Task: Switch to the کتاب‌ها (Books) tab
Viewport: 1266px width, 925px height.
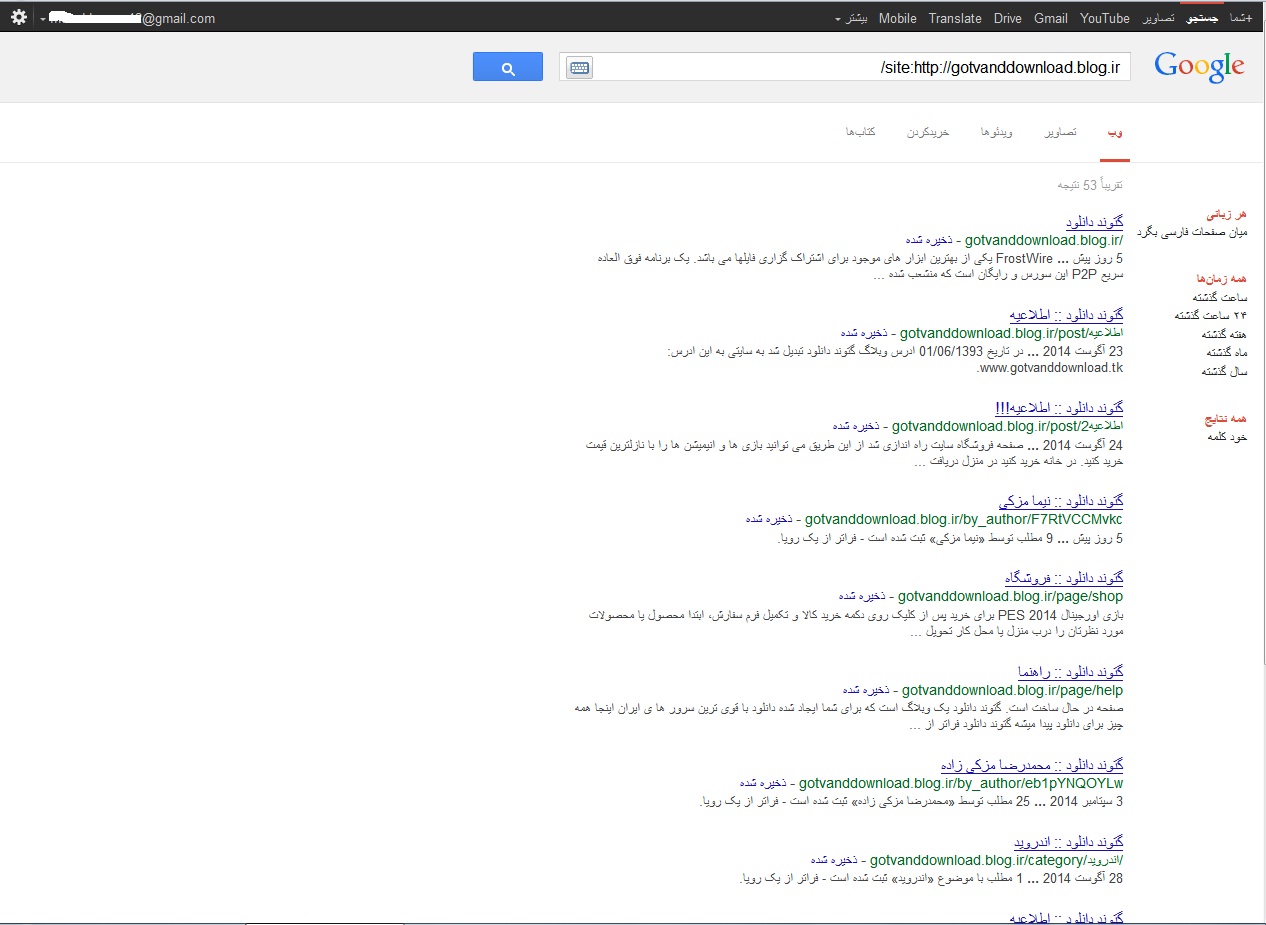Action: (x=861, y=132)
